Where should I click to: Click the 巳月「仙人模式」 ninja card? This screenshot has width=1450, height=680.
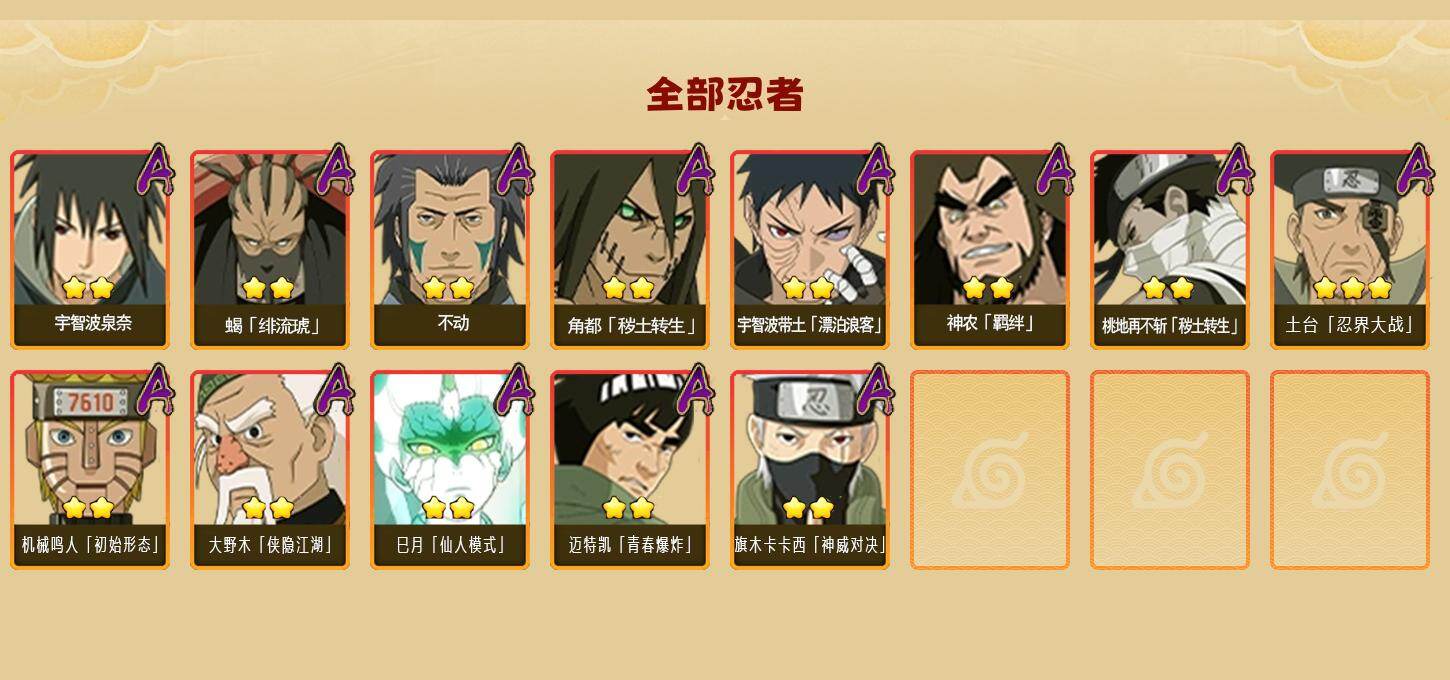pyautogui.click(x=450, y=470)
